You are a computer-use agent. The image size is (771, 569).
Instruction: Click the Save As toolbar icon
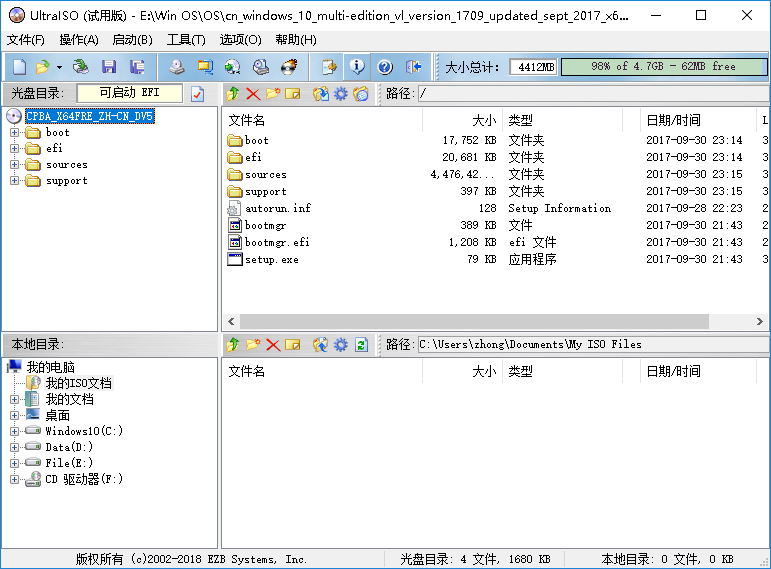point(137,66)
